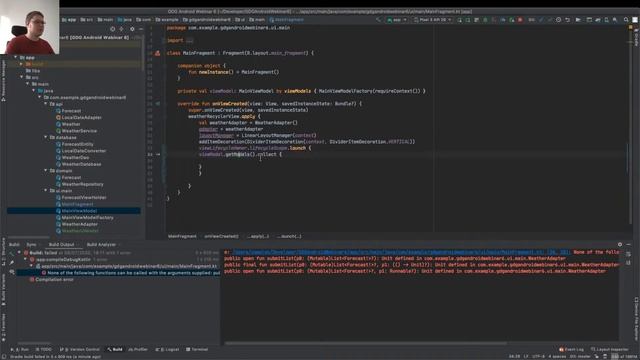Screen dimensions: 640x360
Task: Click the MainFragment navigation bar crumb at top
Action: (x=287, y=20)
